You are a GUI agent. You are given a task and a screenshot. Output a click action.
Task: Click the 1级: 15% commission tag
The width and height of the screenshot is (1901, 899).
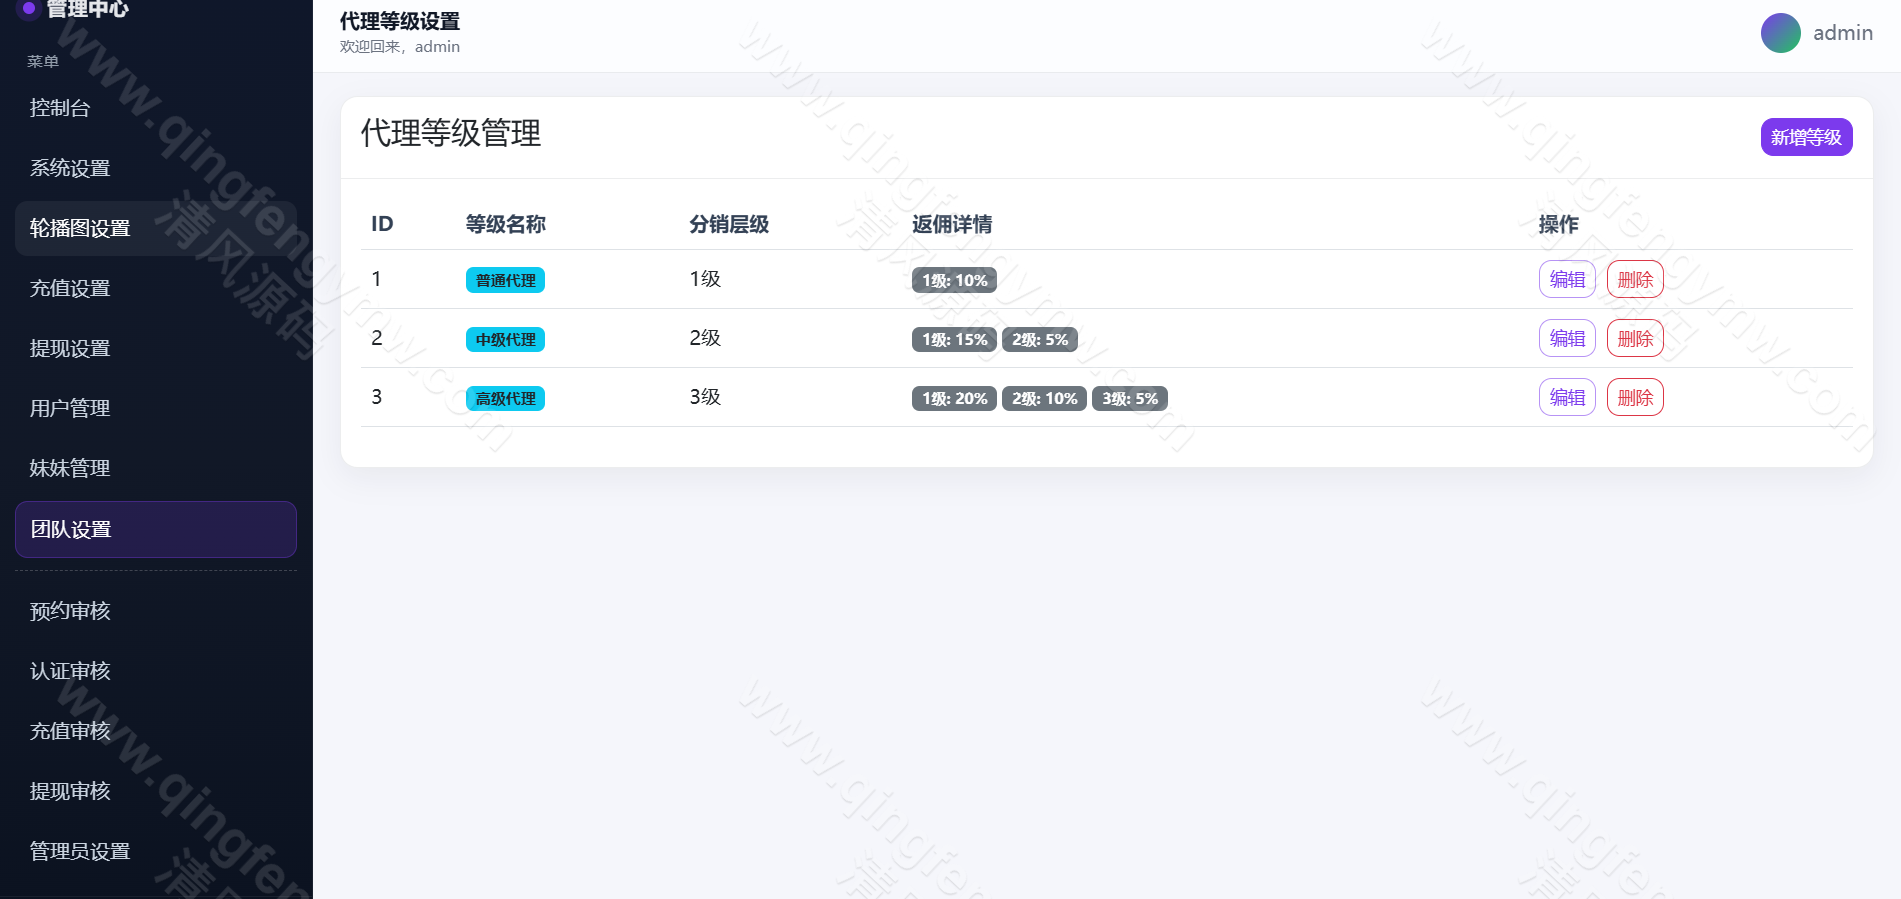coord(954,339)
